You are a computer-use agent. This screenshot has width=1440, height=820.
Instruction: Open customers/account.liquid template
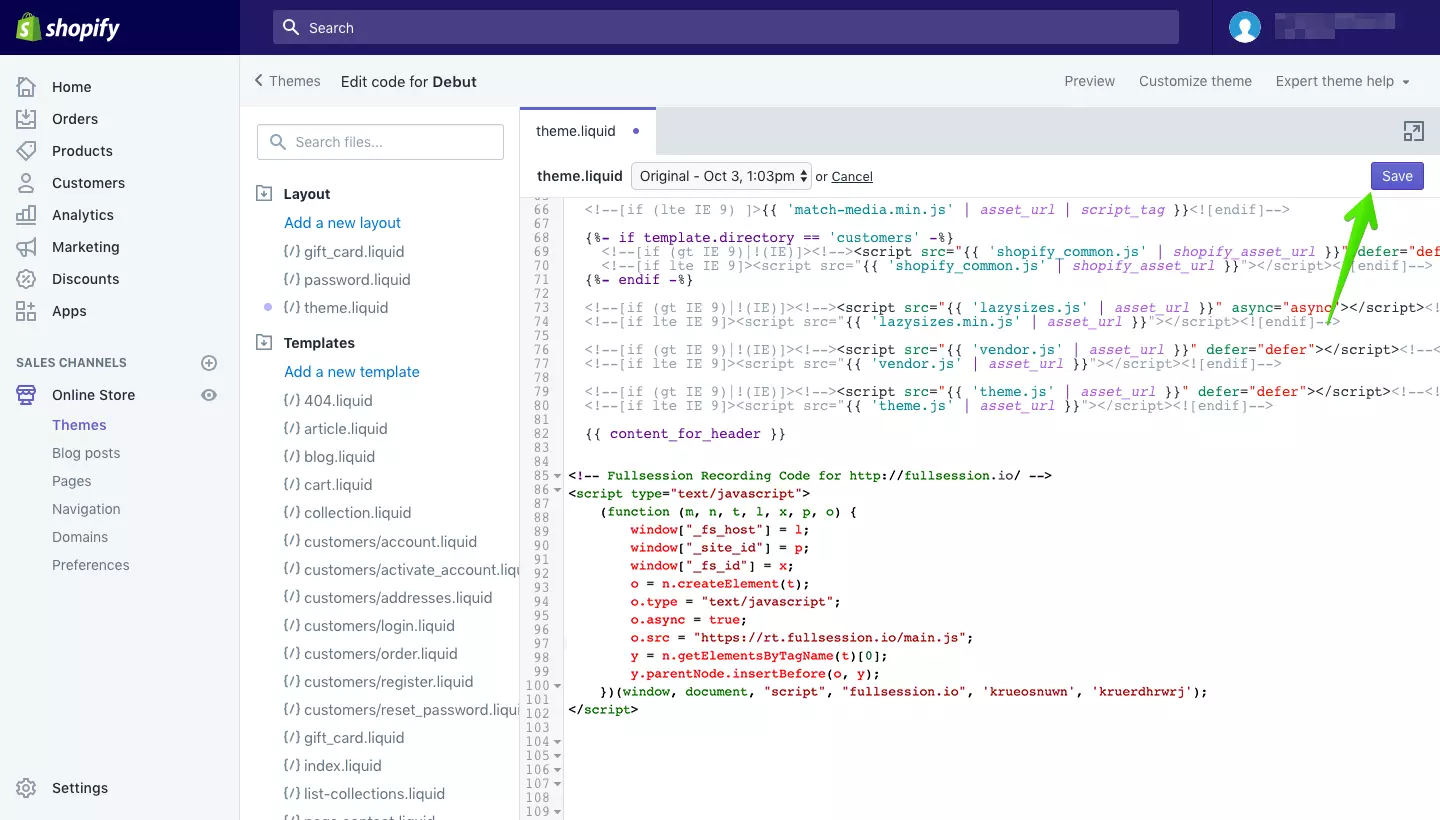(x=391, y=542)
